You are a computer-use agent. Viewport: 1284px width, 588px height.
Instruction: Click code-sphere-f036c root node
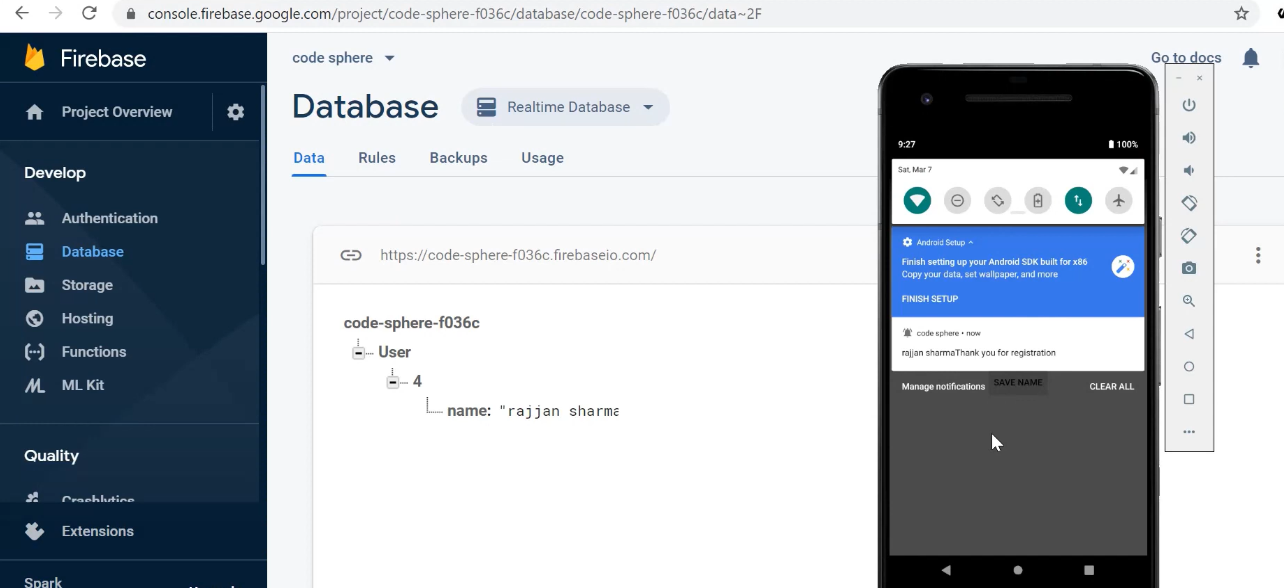412,323
